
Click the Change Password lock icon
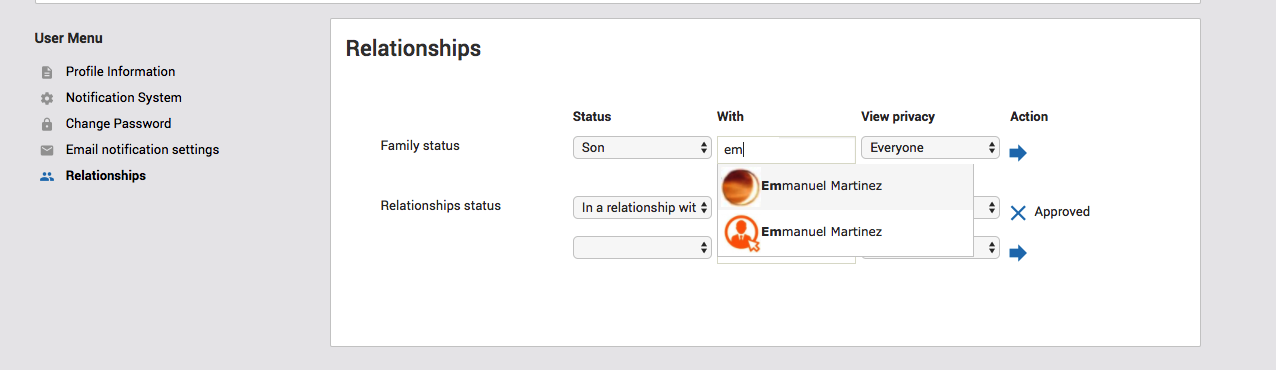(x=47, y=124)
